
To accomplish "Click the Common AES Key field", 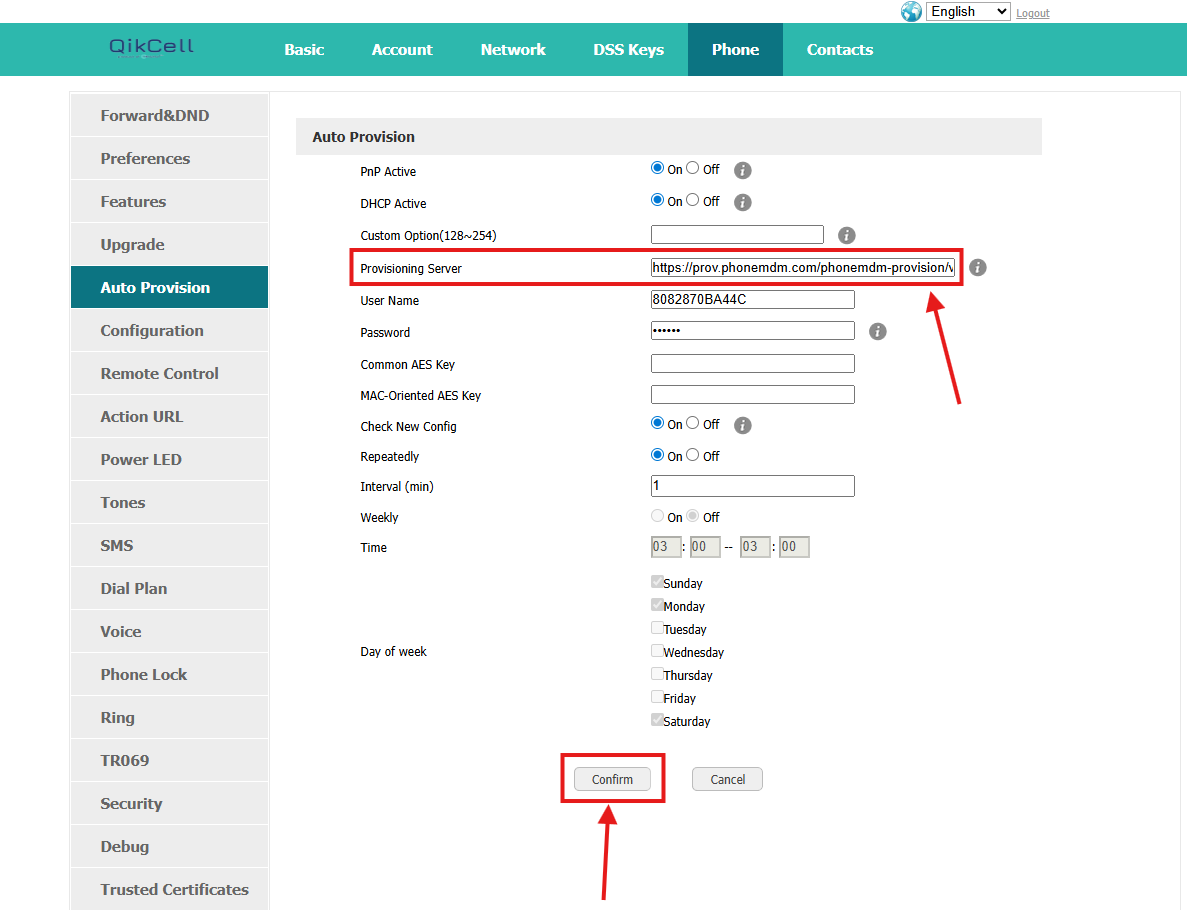I will (x=752, y=364).
